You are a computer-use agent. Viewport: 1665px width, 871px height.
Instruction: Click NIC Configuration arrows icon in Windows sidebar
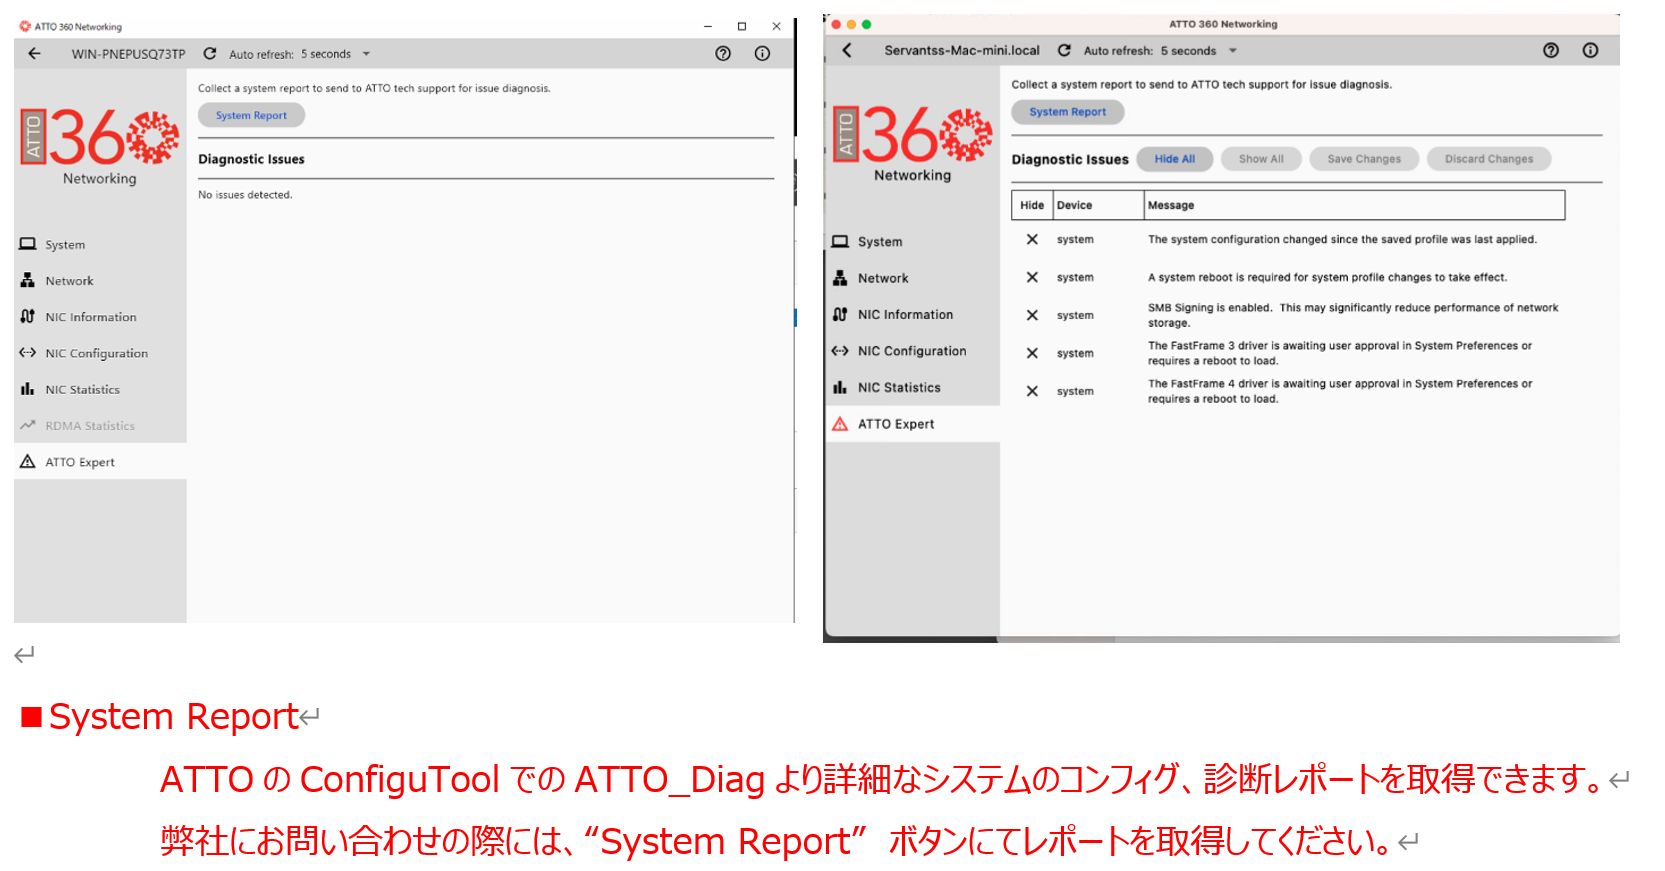[x=28, y=353]
